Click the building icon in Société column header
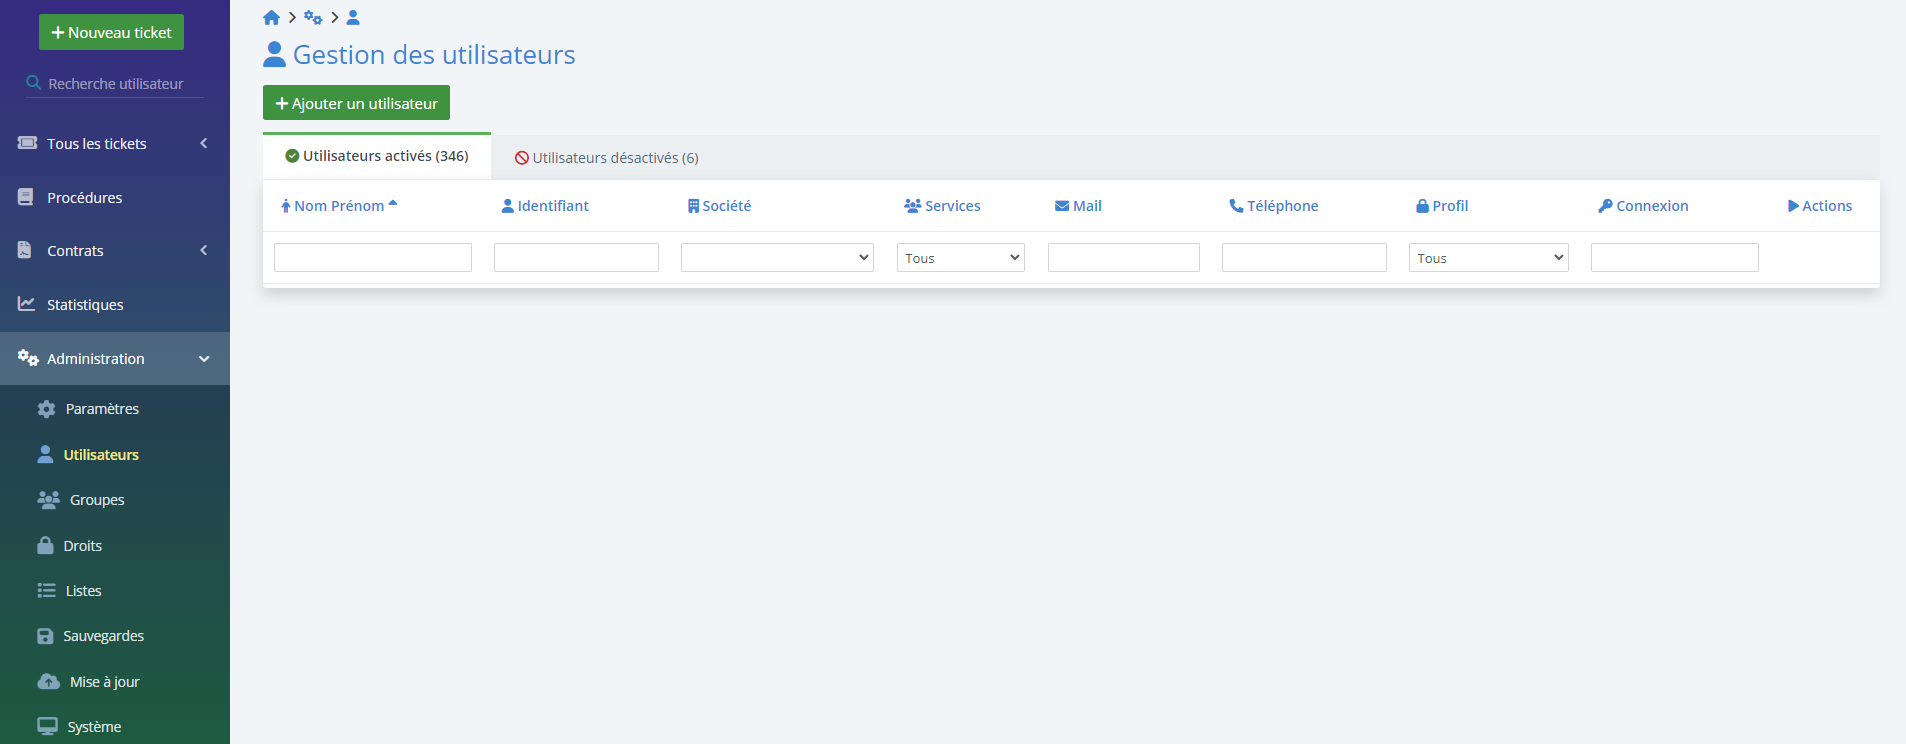This screenshot has width=1906, height=744. coord(693,206)
